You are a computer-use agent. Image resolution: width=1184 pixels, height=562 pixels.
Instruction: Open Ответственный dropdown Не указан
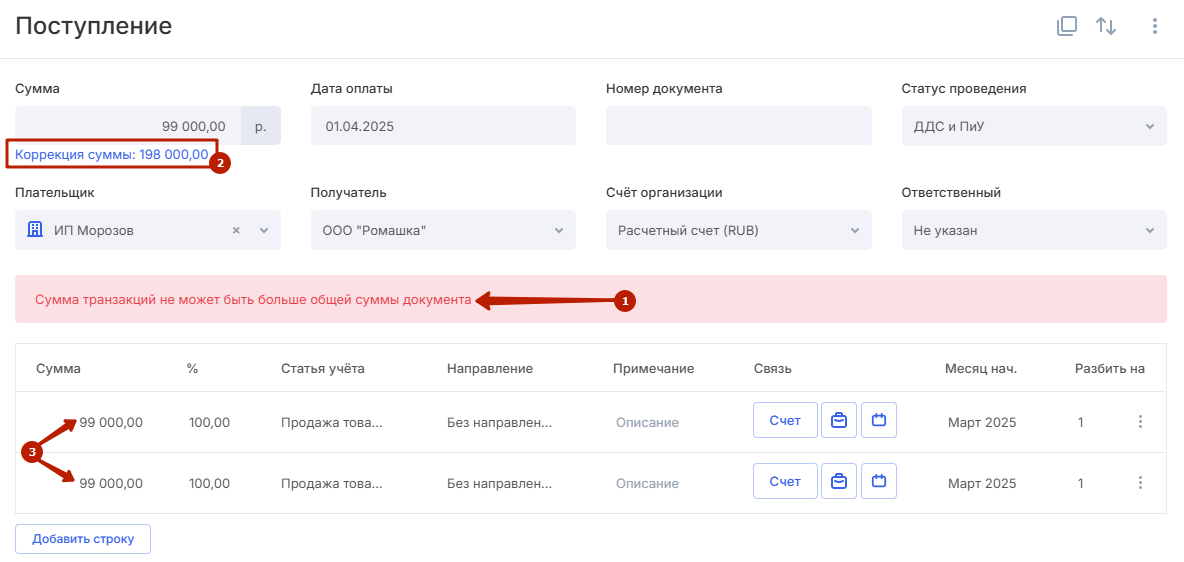click(x=1034, y=230)
